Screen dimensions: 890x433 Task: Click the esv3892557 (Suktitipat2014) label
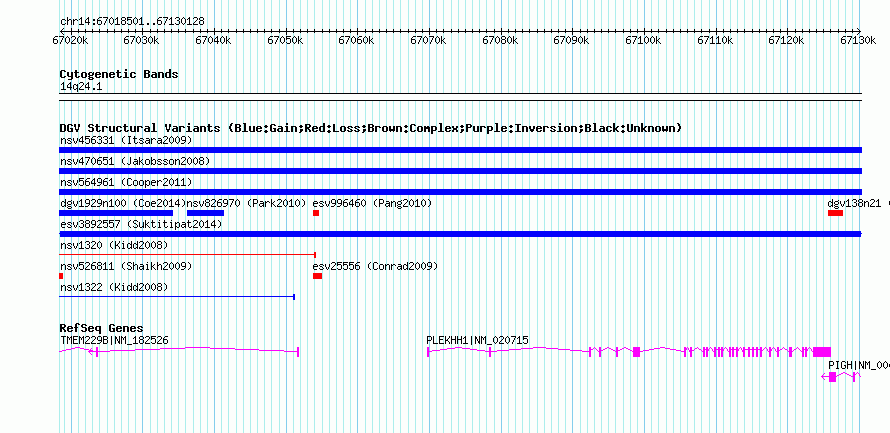click(141, 224)
